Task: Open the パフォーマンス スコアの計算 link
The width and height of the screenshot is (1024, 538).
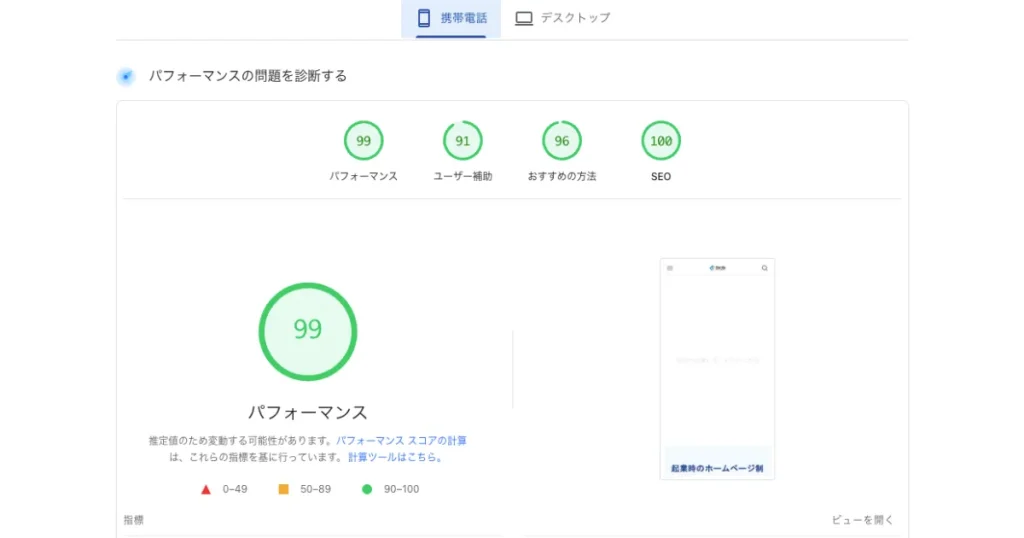Action: [401, 441]
